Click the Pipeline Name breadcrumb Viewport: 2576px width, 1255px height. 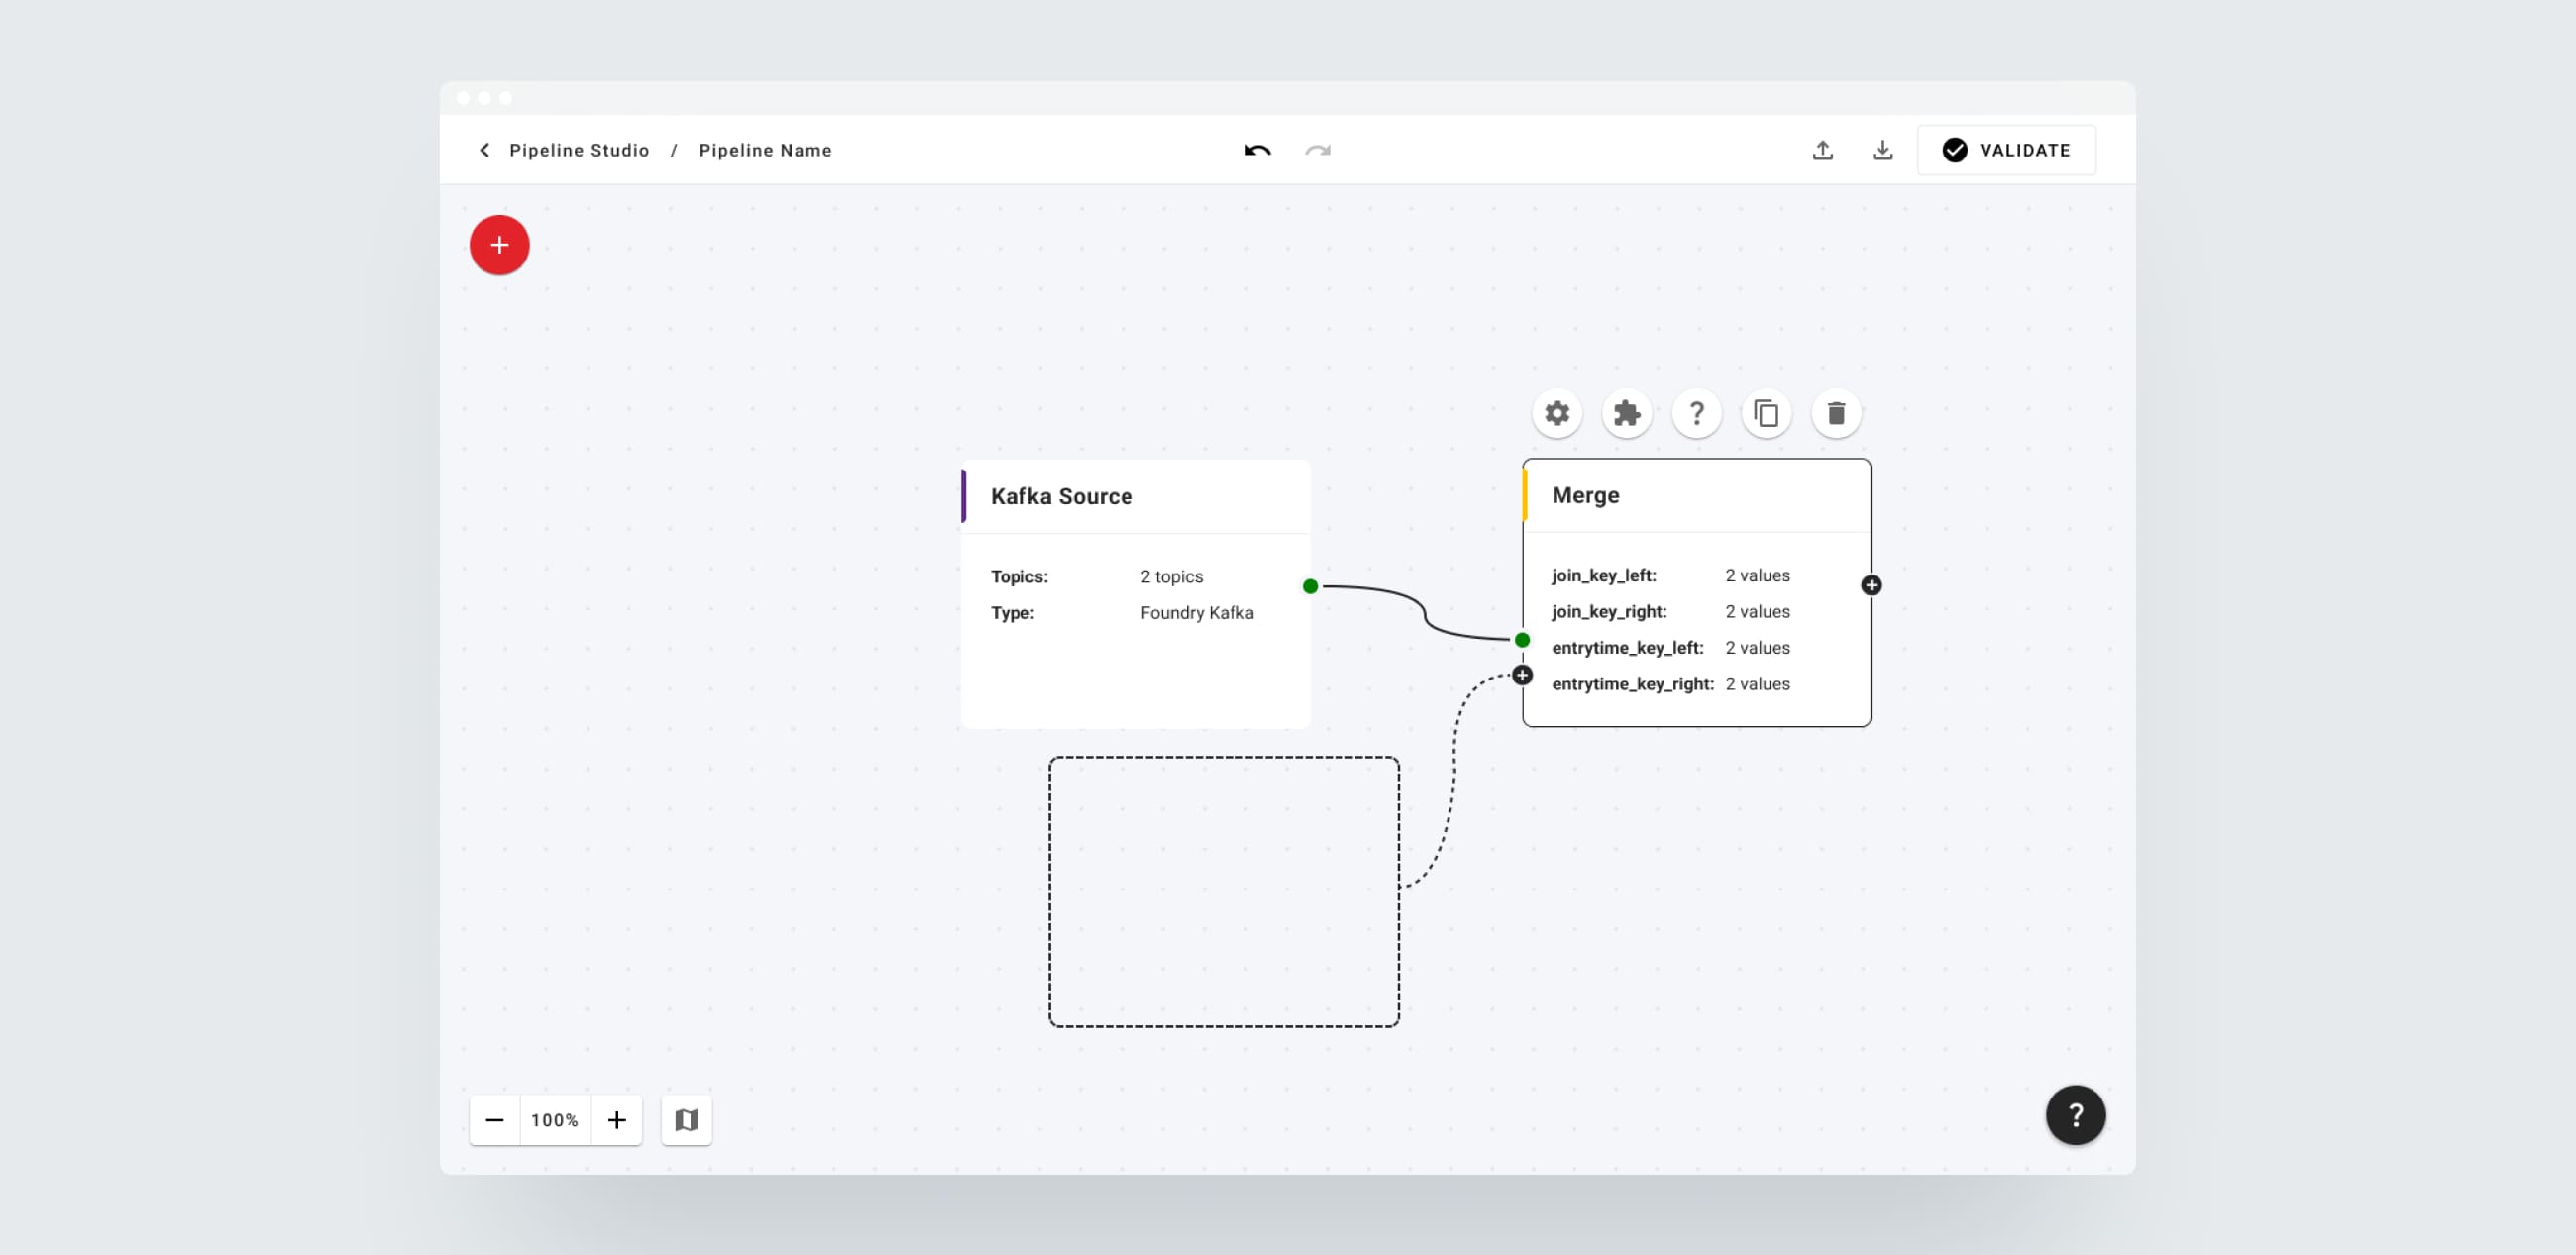[x=765, y=150]
